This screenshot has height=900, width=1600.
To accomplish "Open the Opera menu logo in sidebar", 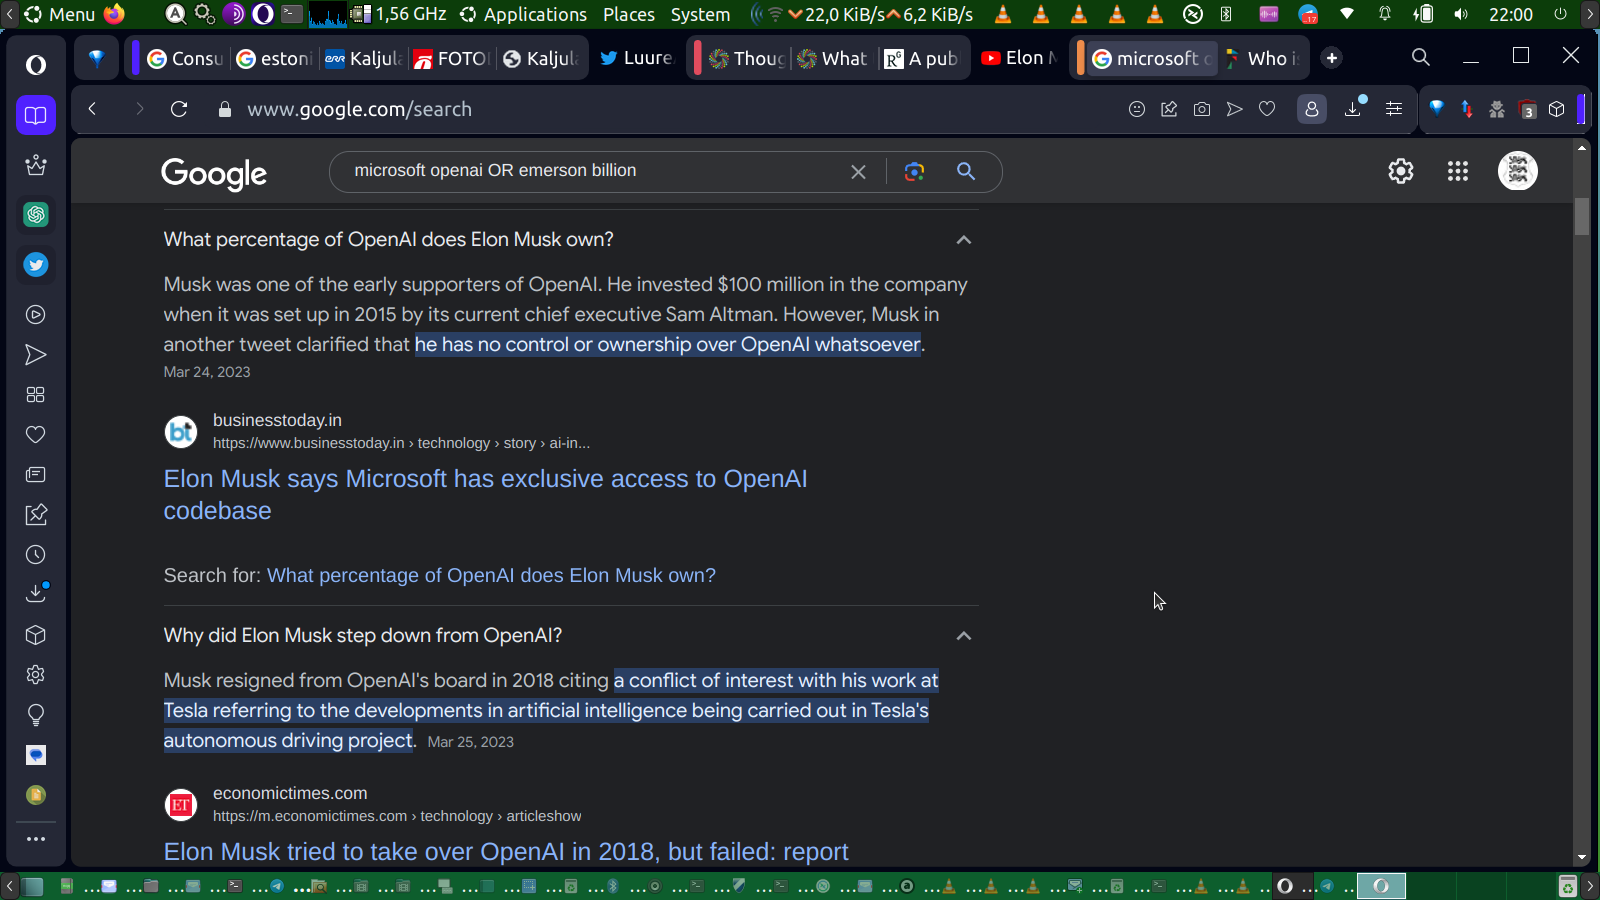I will (36, 65).
